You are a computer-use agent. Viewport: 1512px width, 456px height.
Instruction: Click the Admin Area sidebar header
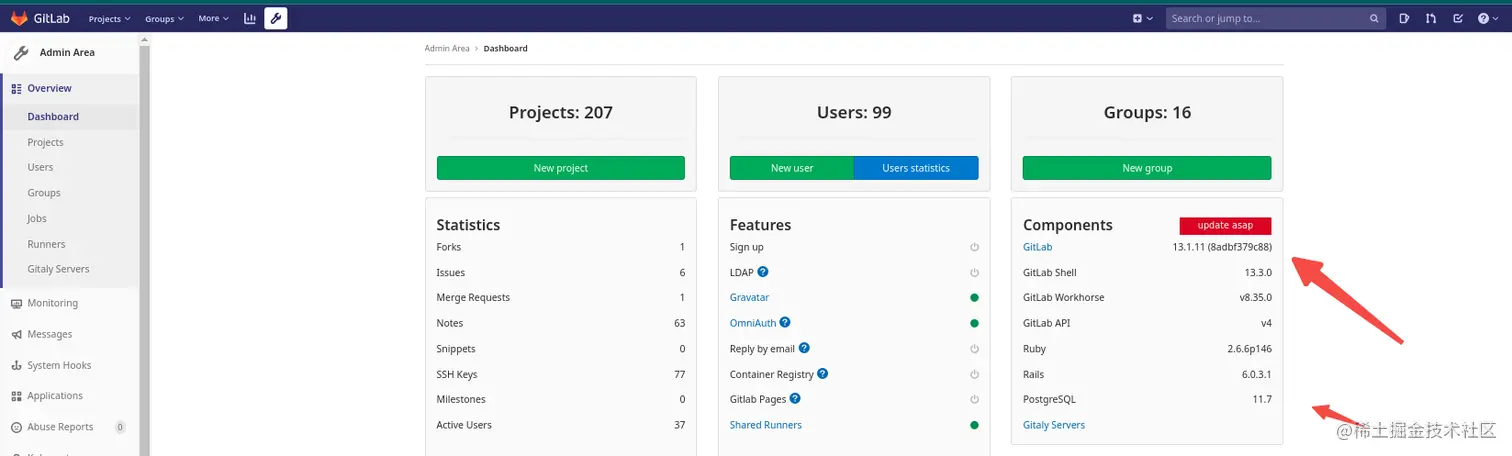coord(70,52)
